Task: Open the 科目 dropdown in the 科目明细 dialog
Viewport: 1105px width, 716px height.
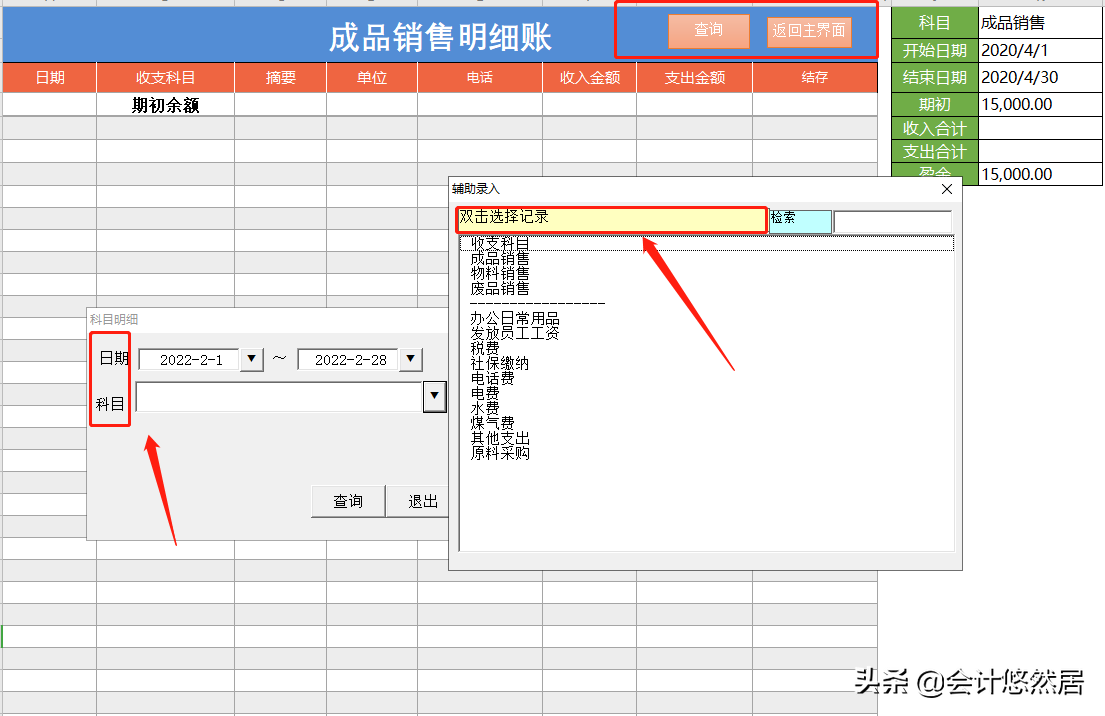Action: (x=434, y=396)
